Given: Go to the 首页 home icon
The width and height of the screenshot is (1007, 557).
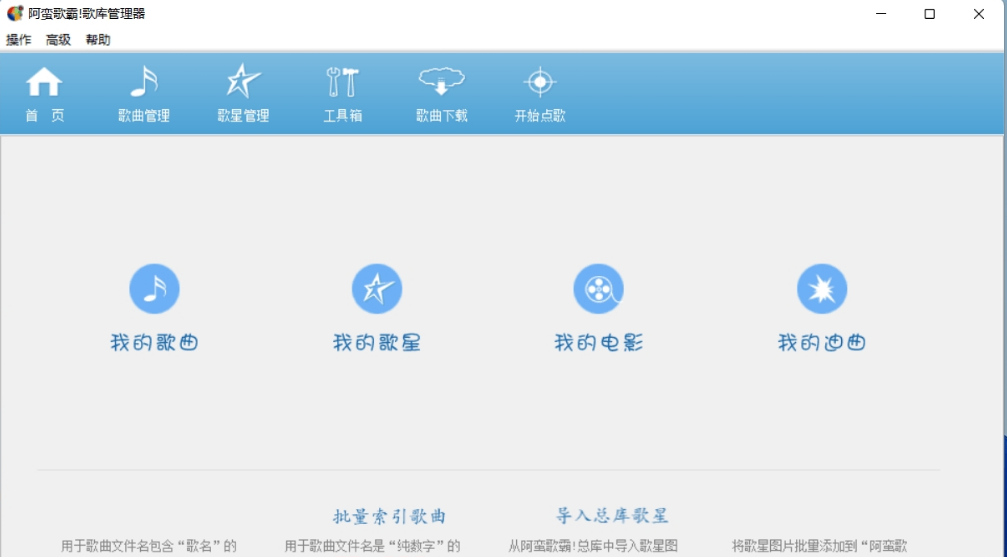Looking at the screenshot, I should [44, 82].
